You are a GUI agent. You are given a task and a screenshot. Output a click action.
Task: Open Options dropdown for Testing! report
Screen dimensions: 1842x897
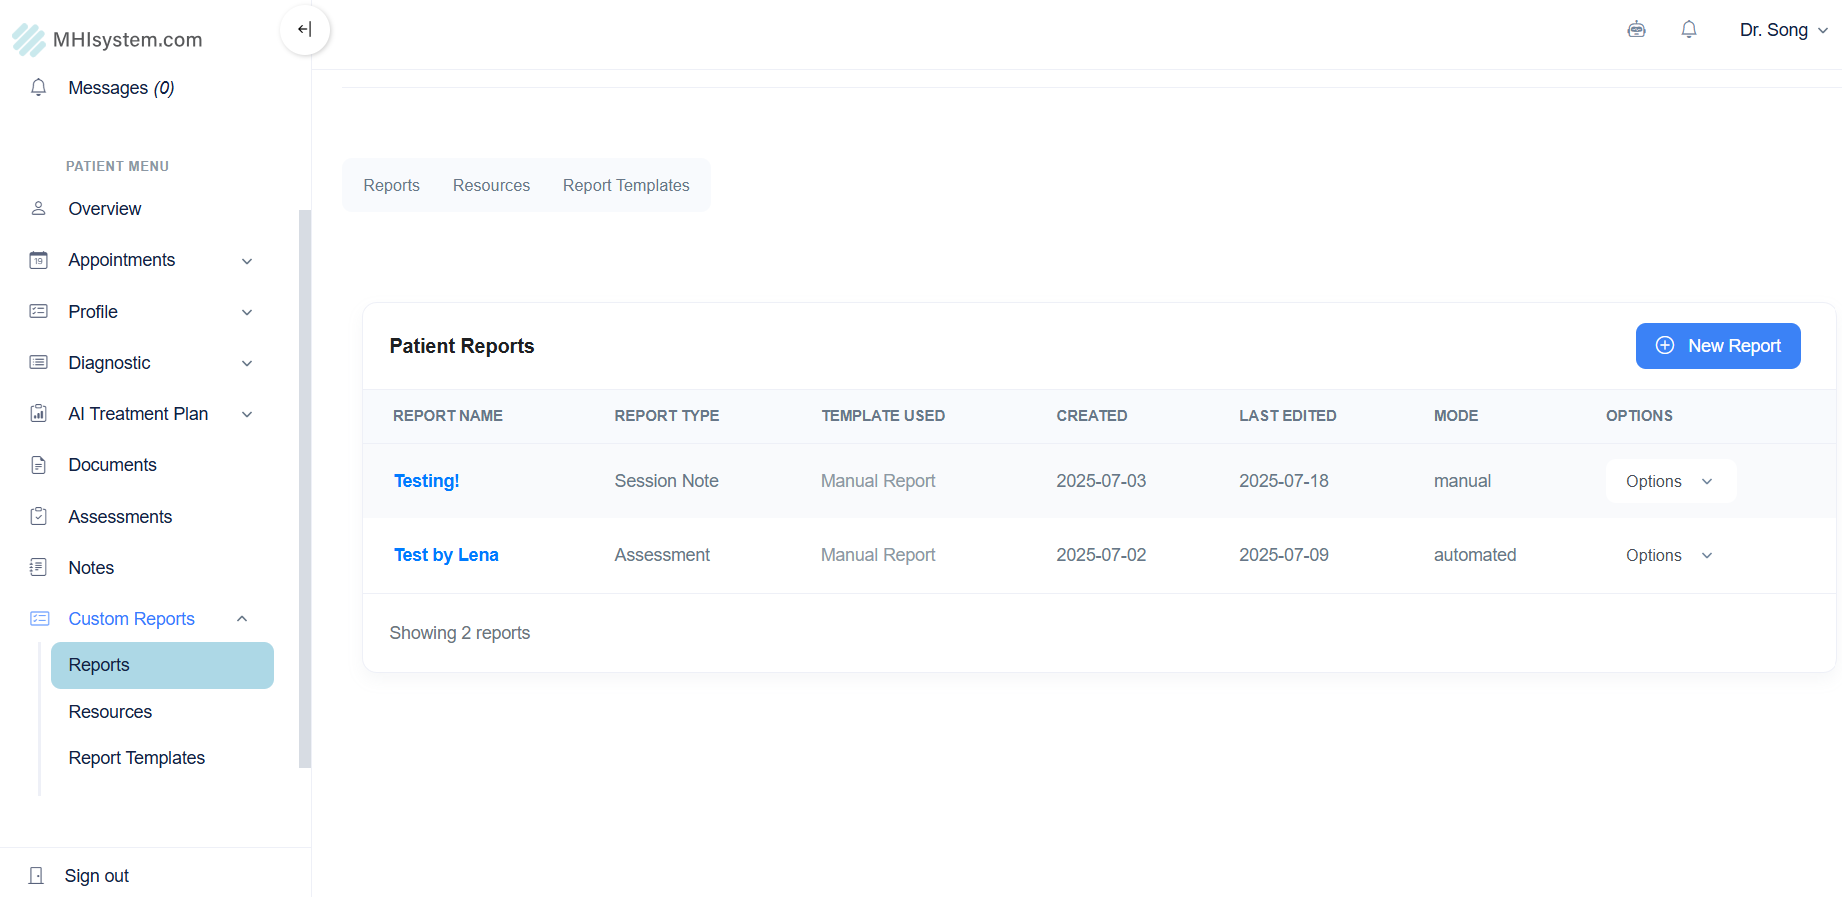tap(1670, 482)
